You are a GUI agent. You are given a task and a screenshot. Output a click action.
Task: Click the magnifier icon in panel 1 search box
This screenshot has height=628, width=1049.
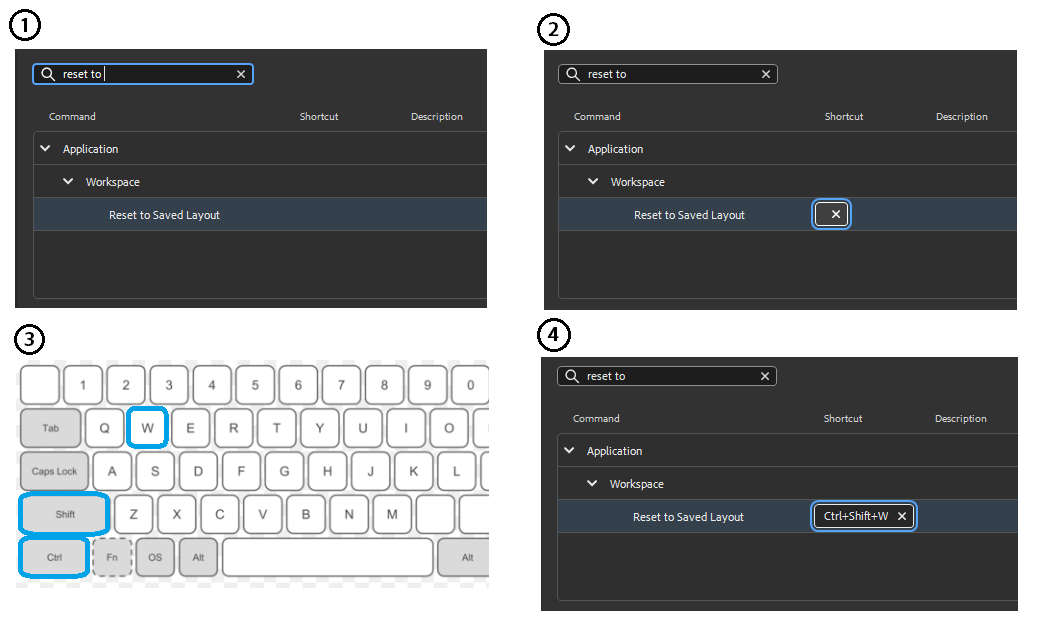click(46, 73)
